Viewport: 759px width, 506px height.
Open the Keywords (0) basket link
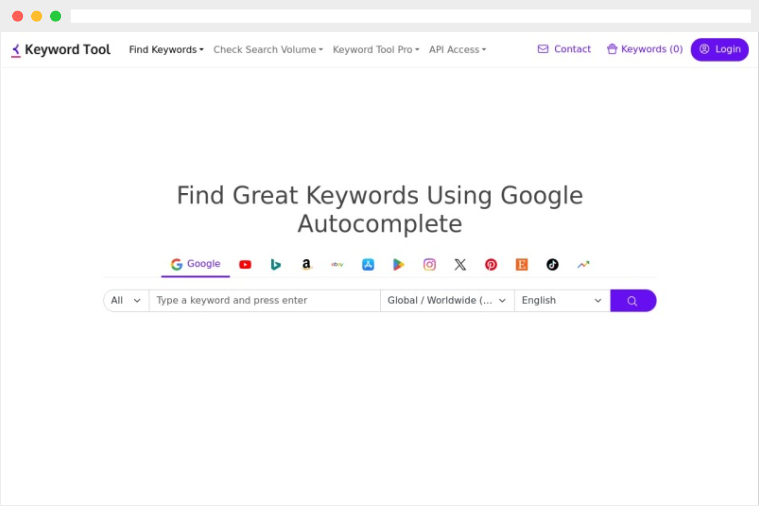click(645, 49)
